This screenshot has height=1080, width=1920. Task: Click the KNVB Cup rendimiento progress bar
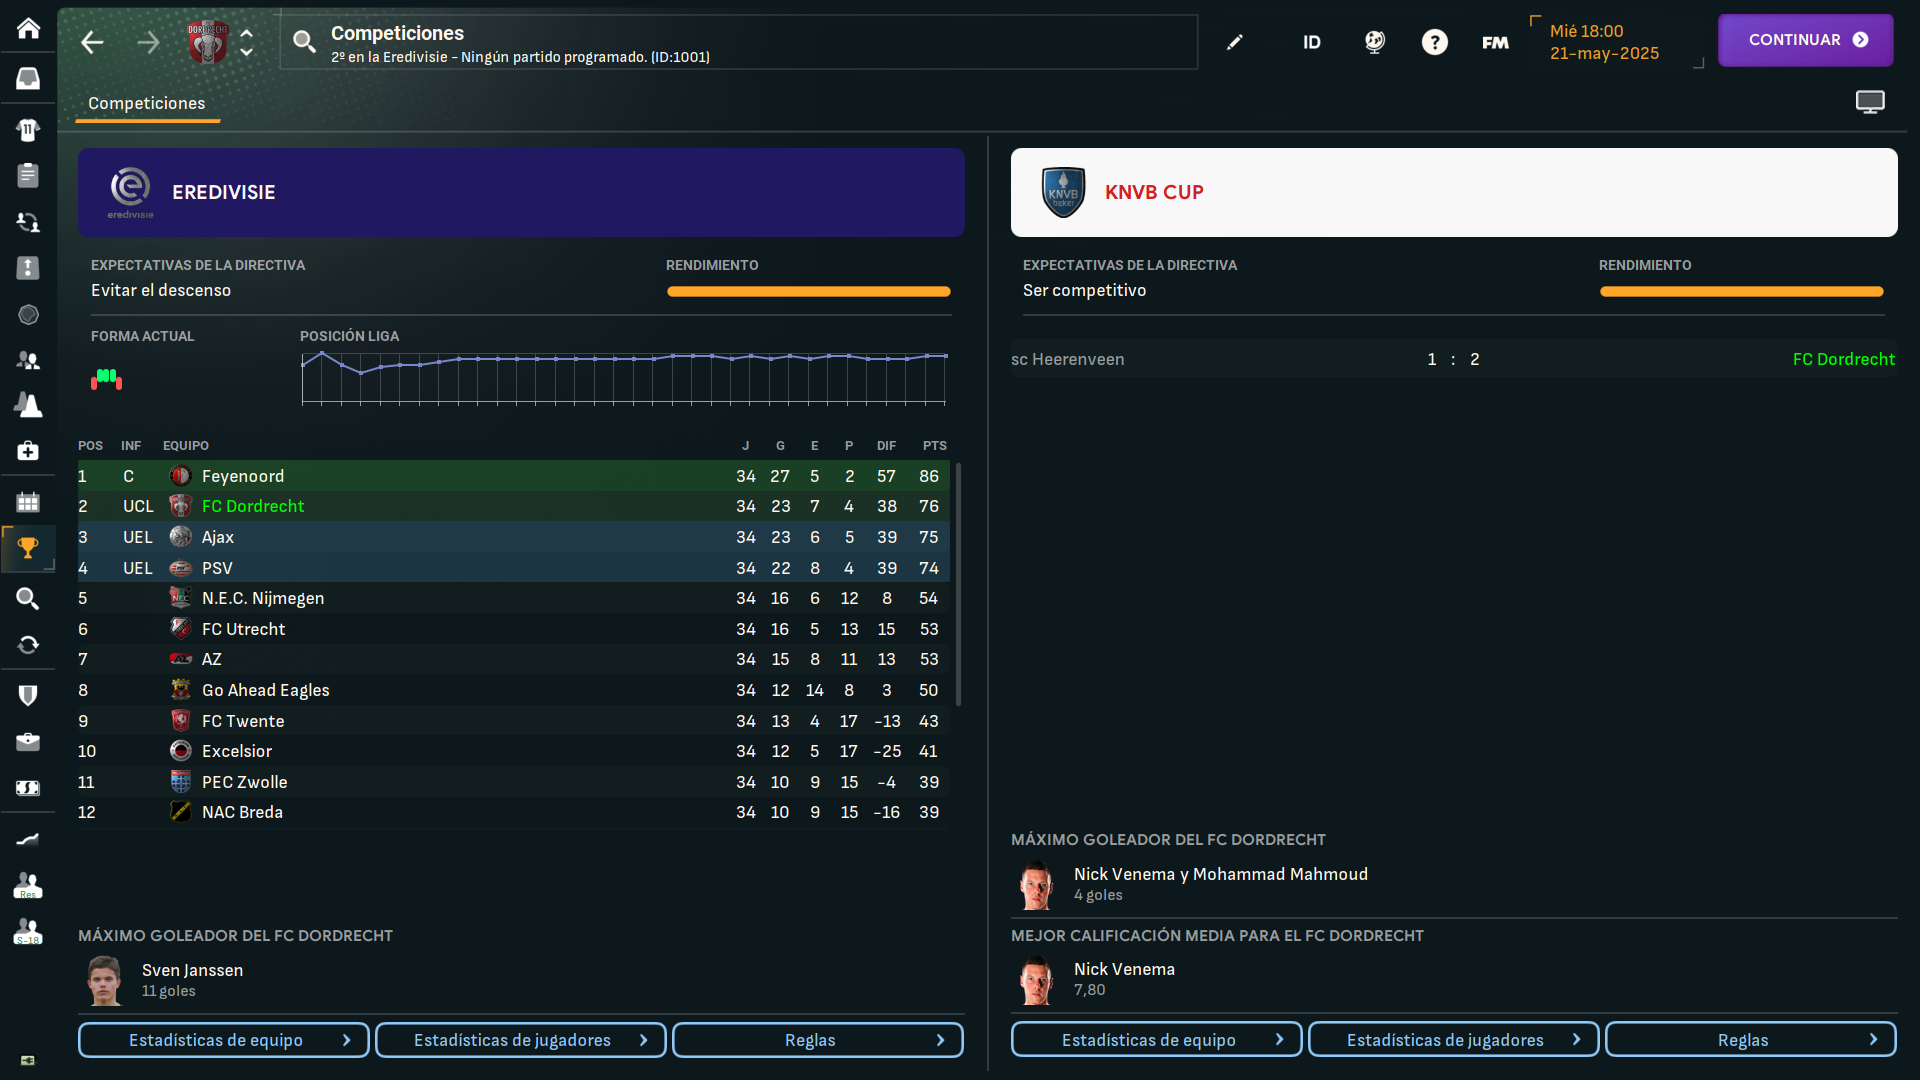pyautogui.click(x=1741, y=292)
